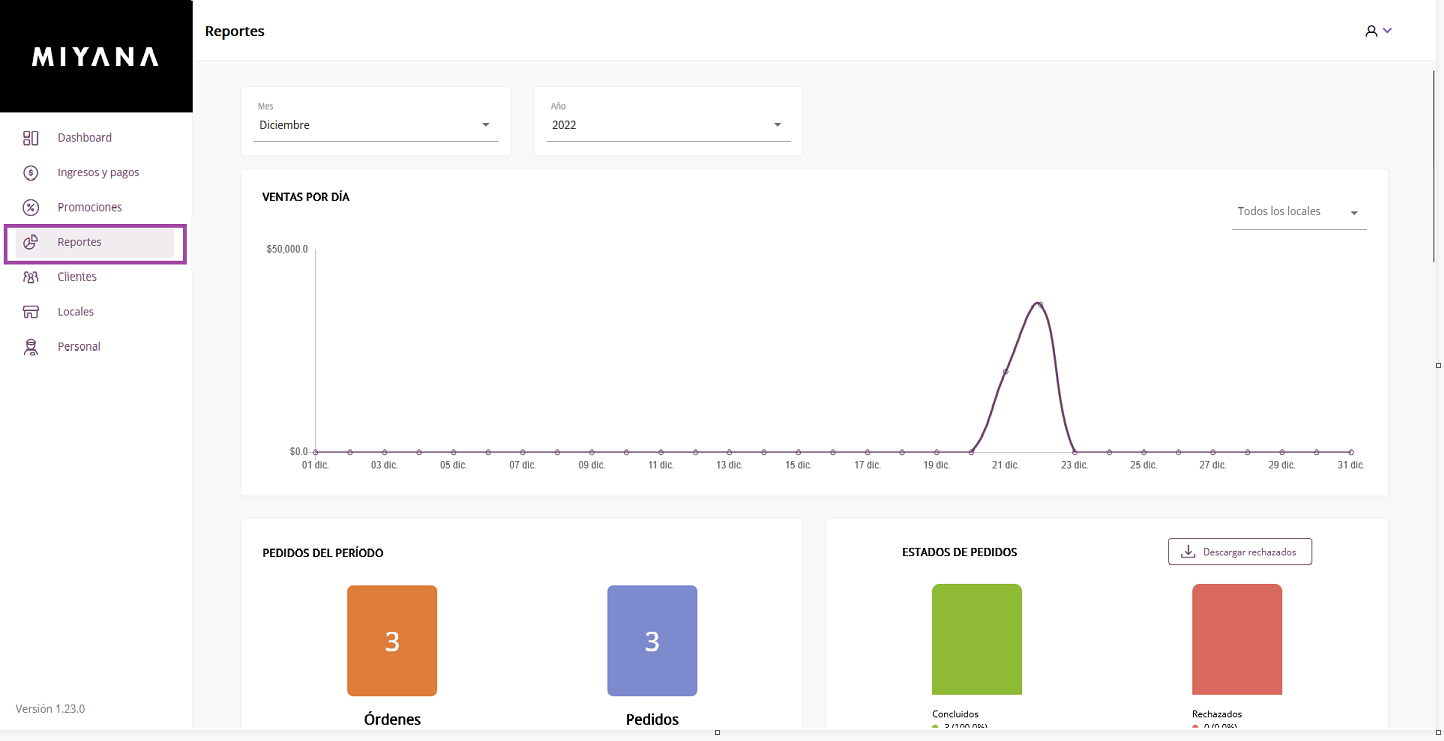Screen dimensions: 1444x741
Task: Click the Mes dropdown arrow
Action: 486,125
